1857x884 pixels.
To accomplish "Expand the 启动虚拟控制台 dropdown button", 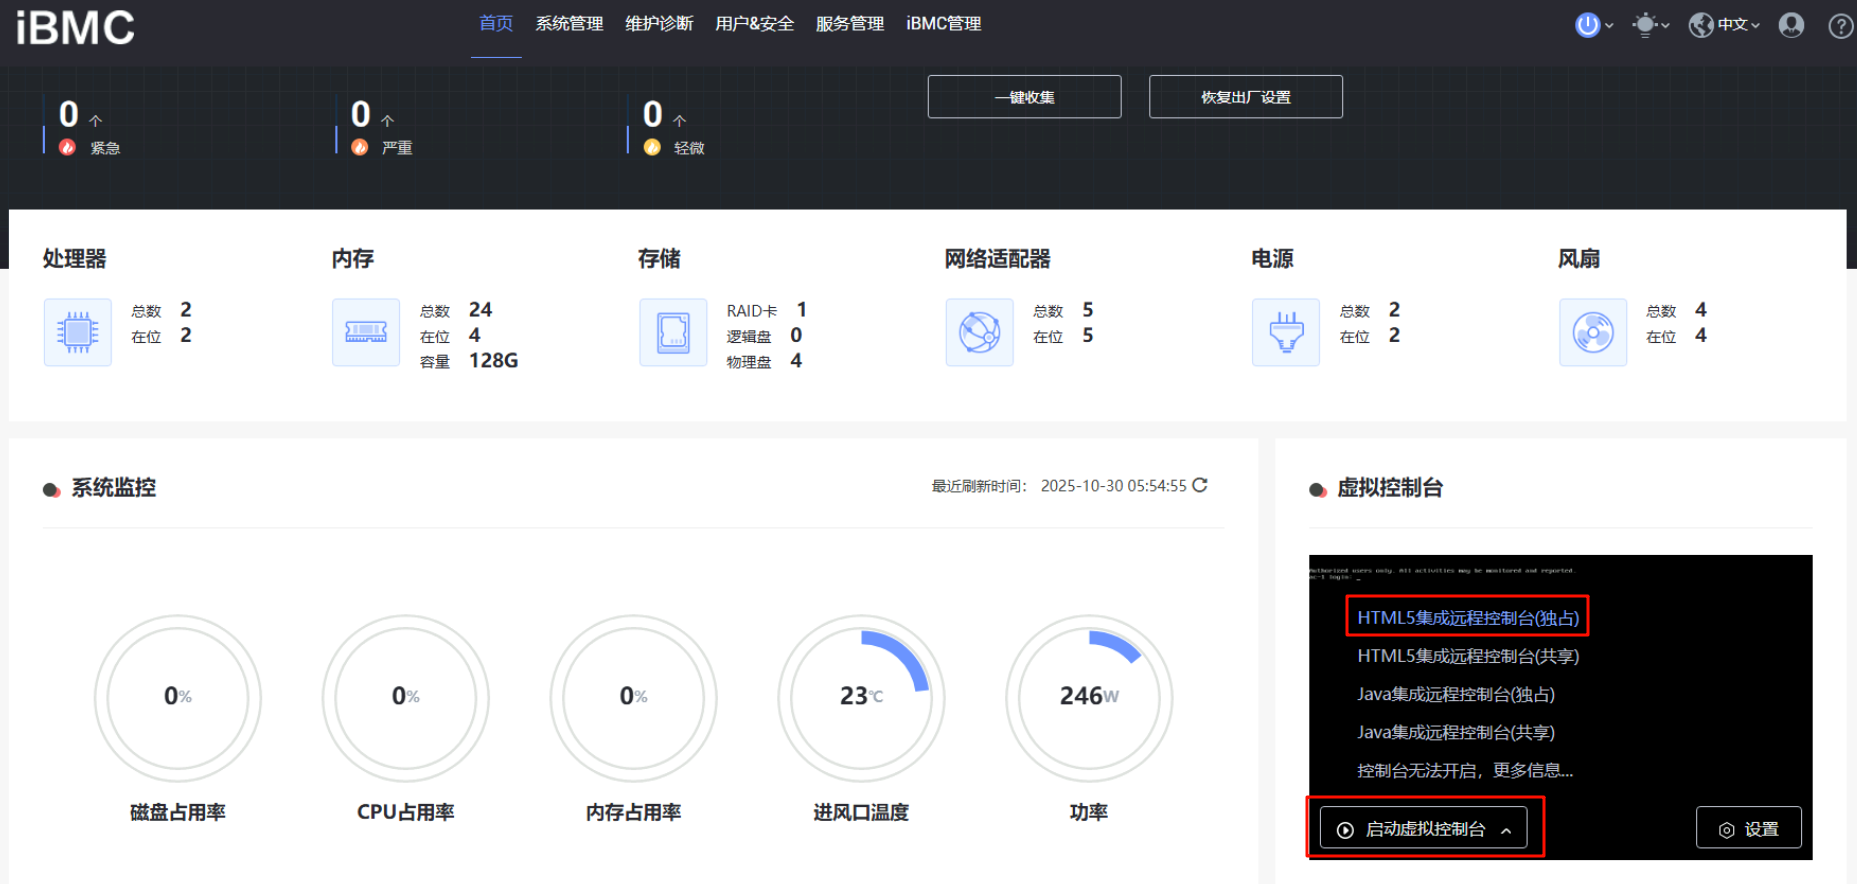I will 1424,829.
